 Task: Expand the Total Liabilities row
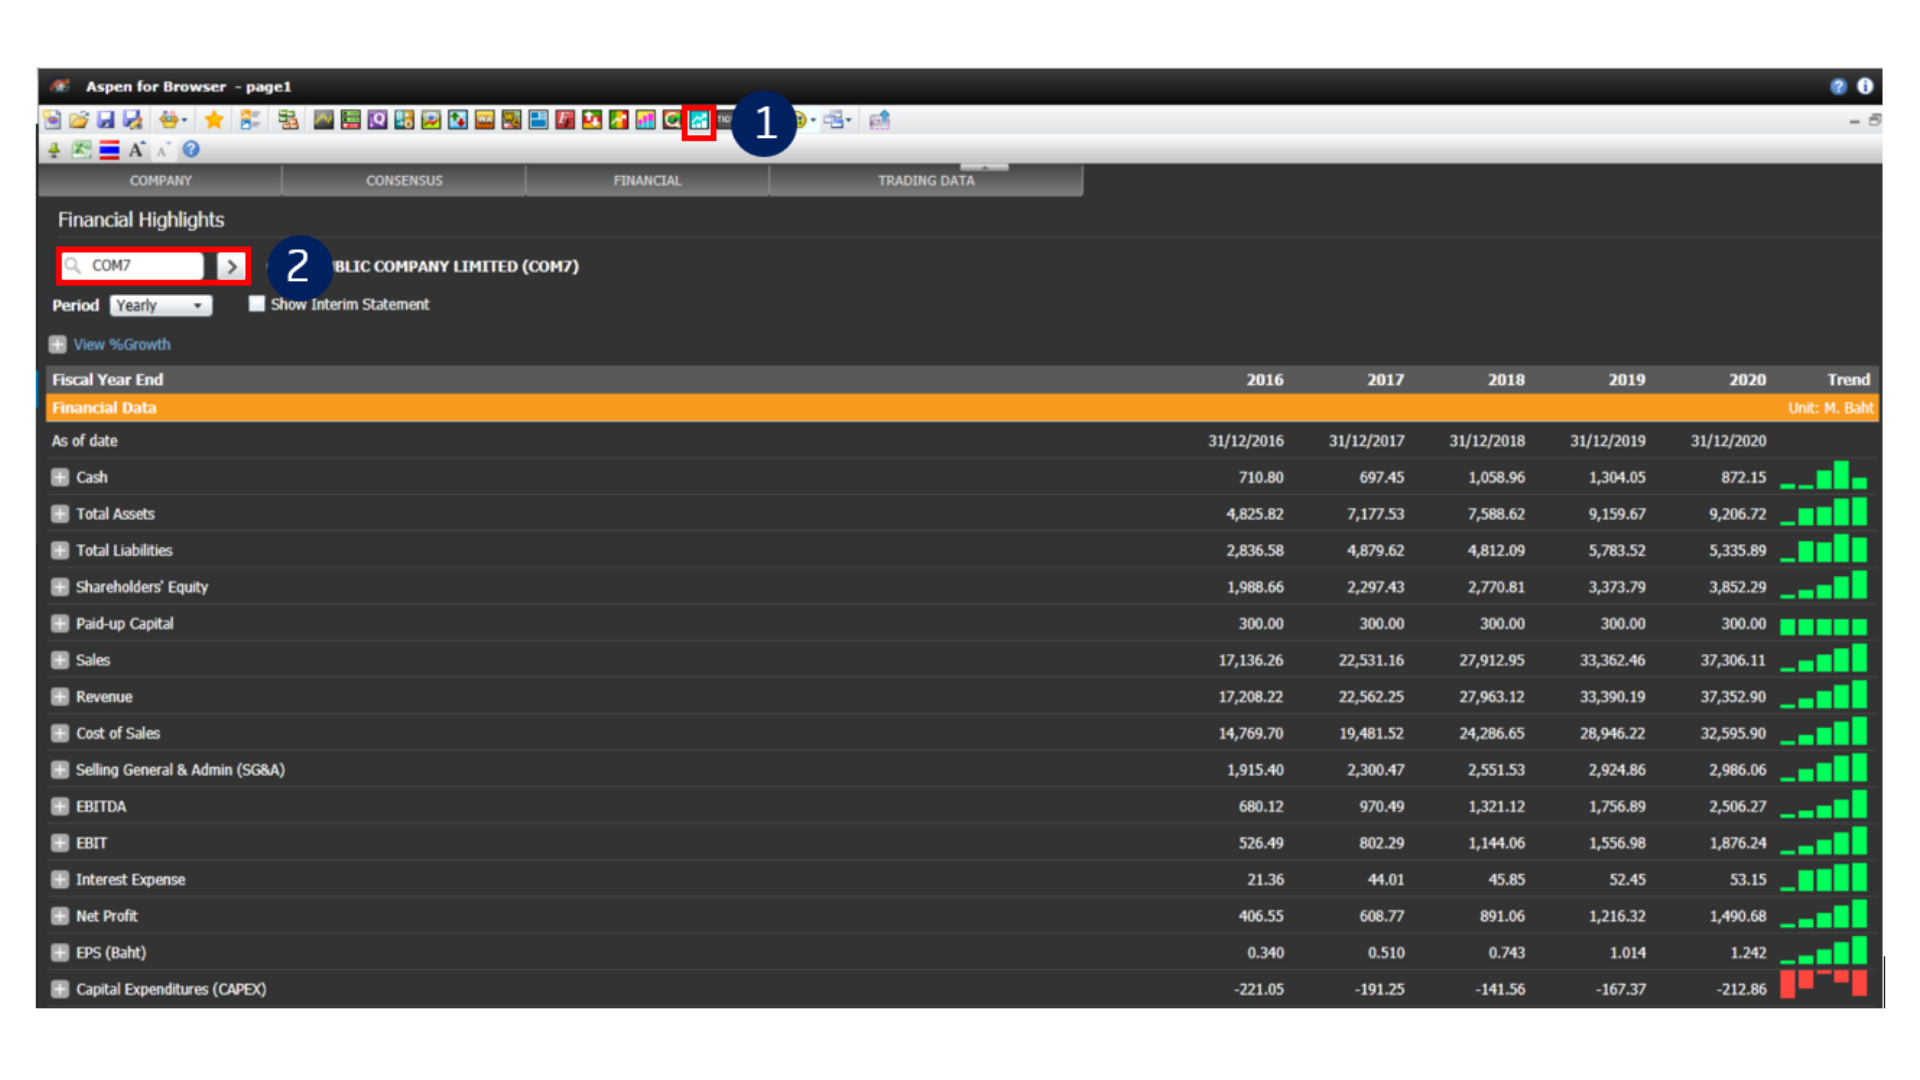point(60,550)
